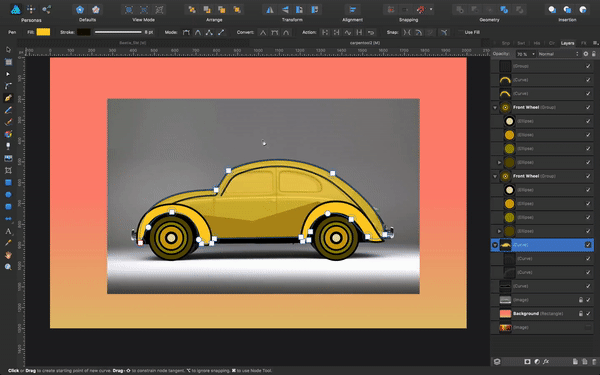Click the Close Curve action icon

(x=336, y=33)
